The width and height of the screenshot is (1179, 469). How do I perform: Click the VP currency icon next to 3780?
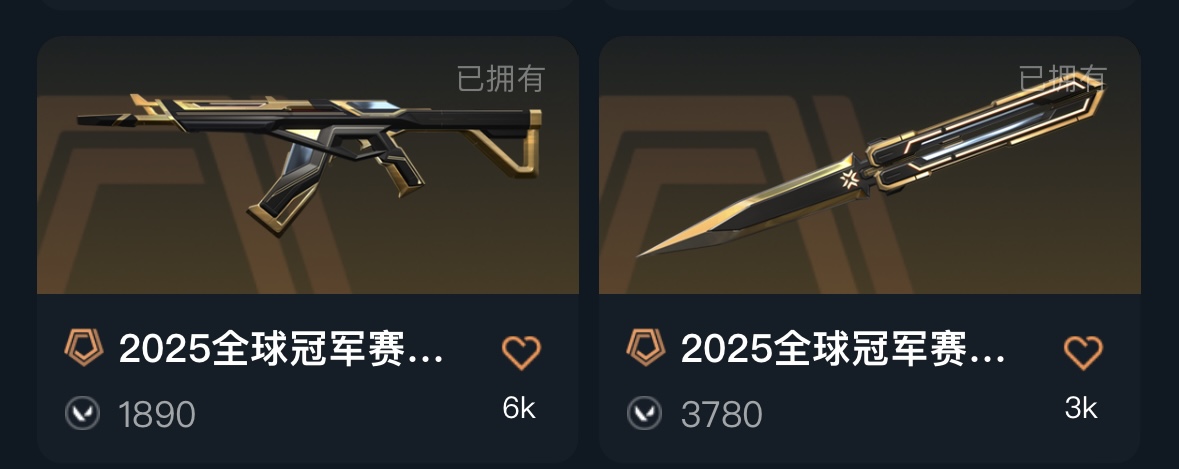[644, 413]
